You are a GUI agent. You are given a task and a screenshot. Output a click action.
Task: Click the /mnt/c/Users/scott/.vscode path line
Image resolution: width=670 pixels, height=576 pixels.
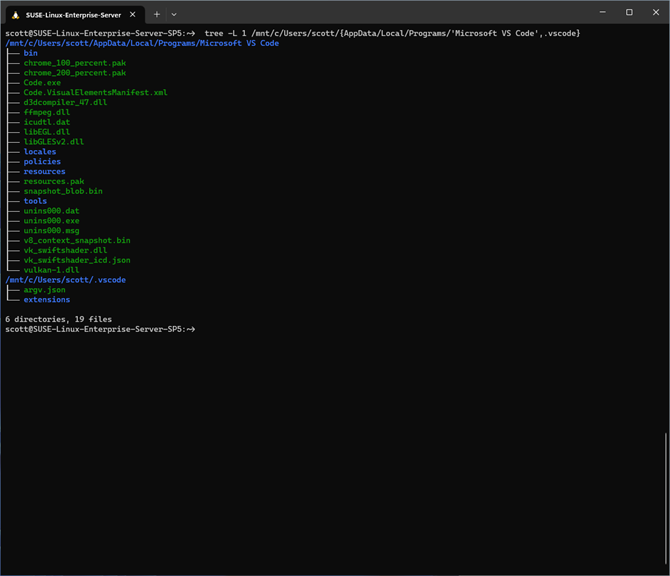(65, 280)
